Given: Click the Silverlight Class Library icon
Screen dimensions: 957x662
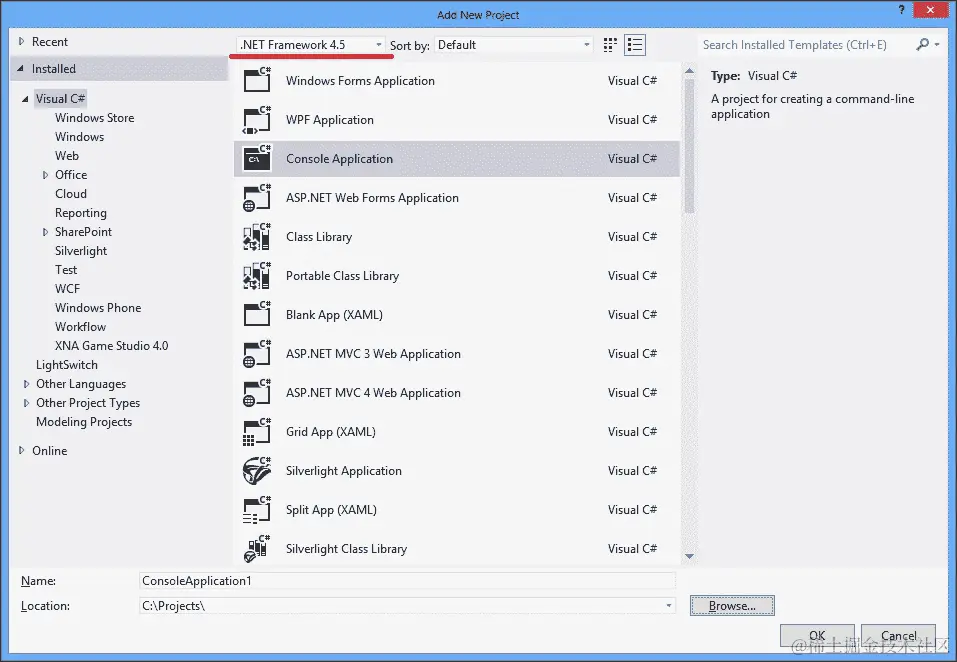Looking at the screenshot, I should (257, 549).
